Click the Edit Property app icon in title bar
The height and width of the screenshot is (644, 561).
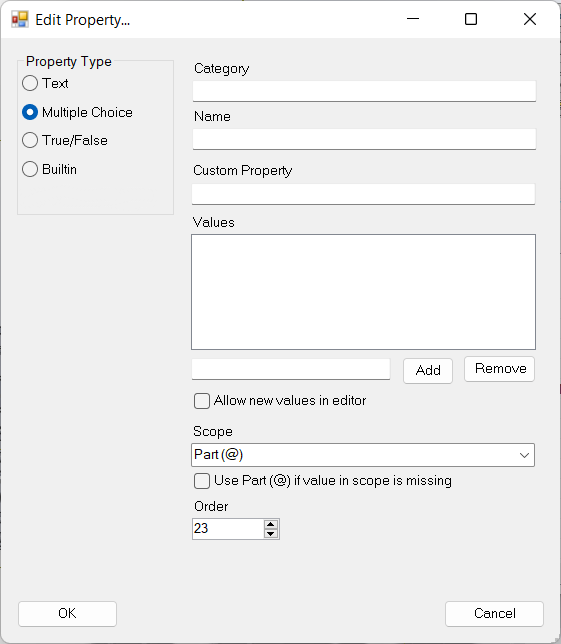(20, 19)
